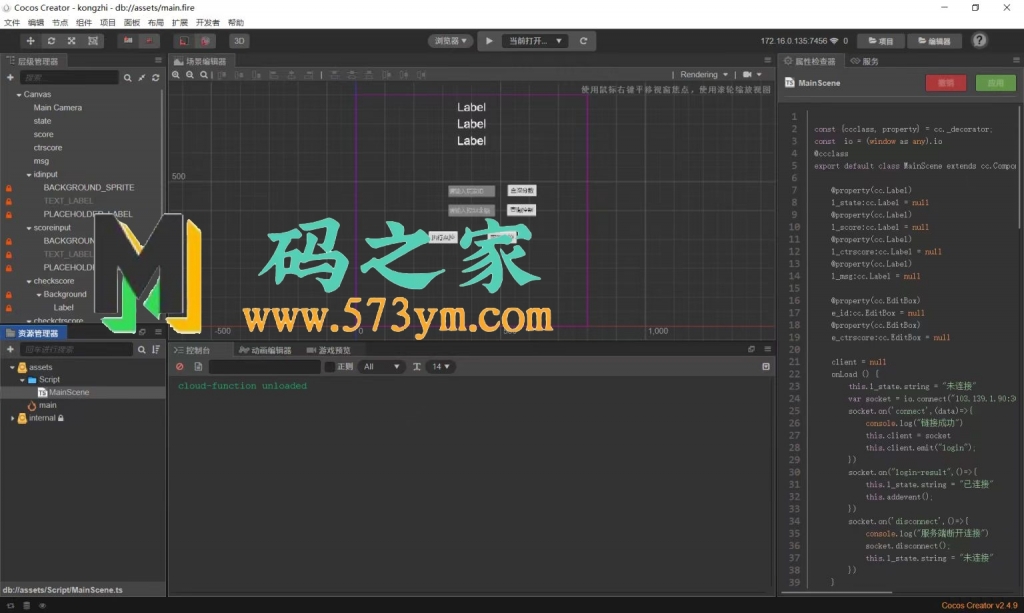The image size is (1024, 613).
Task: Open the console font size dropdown
Action: coord(441,367)
